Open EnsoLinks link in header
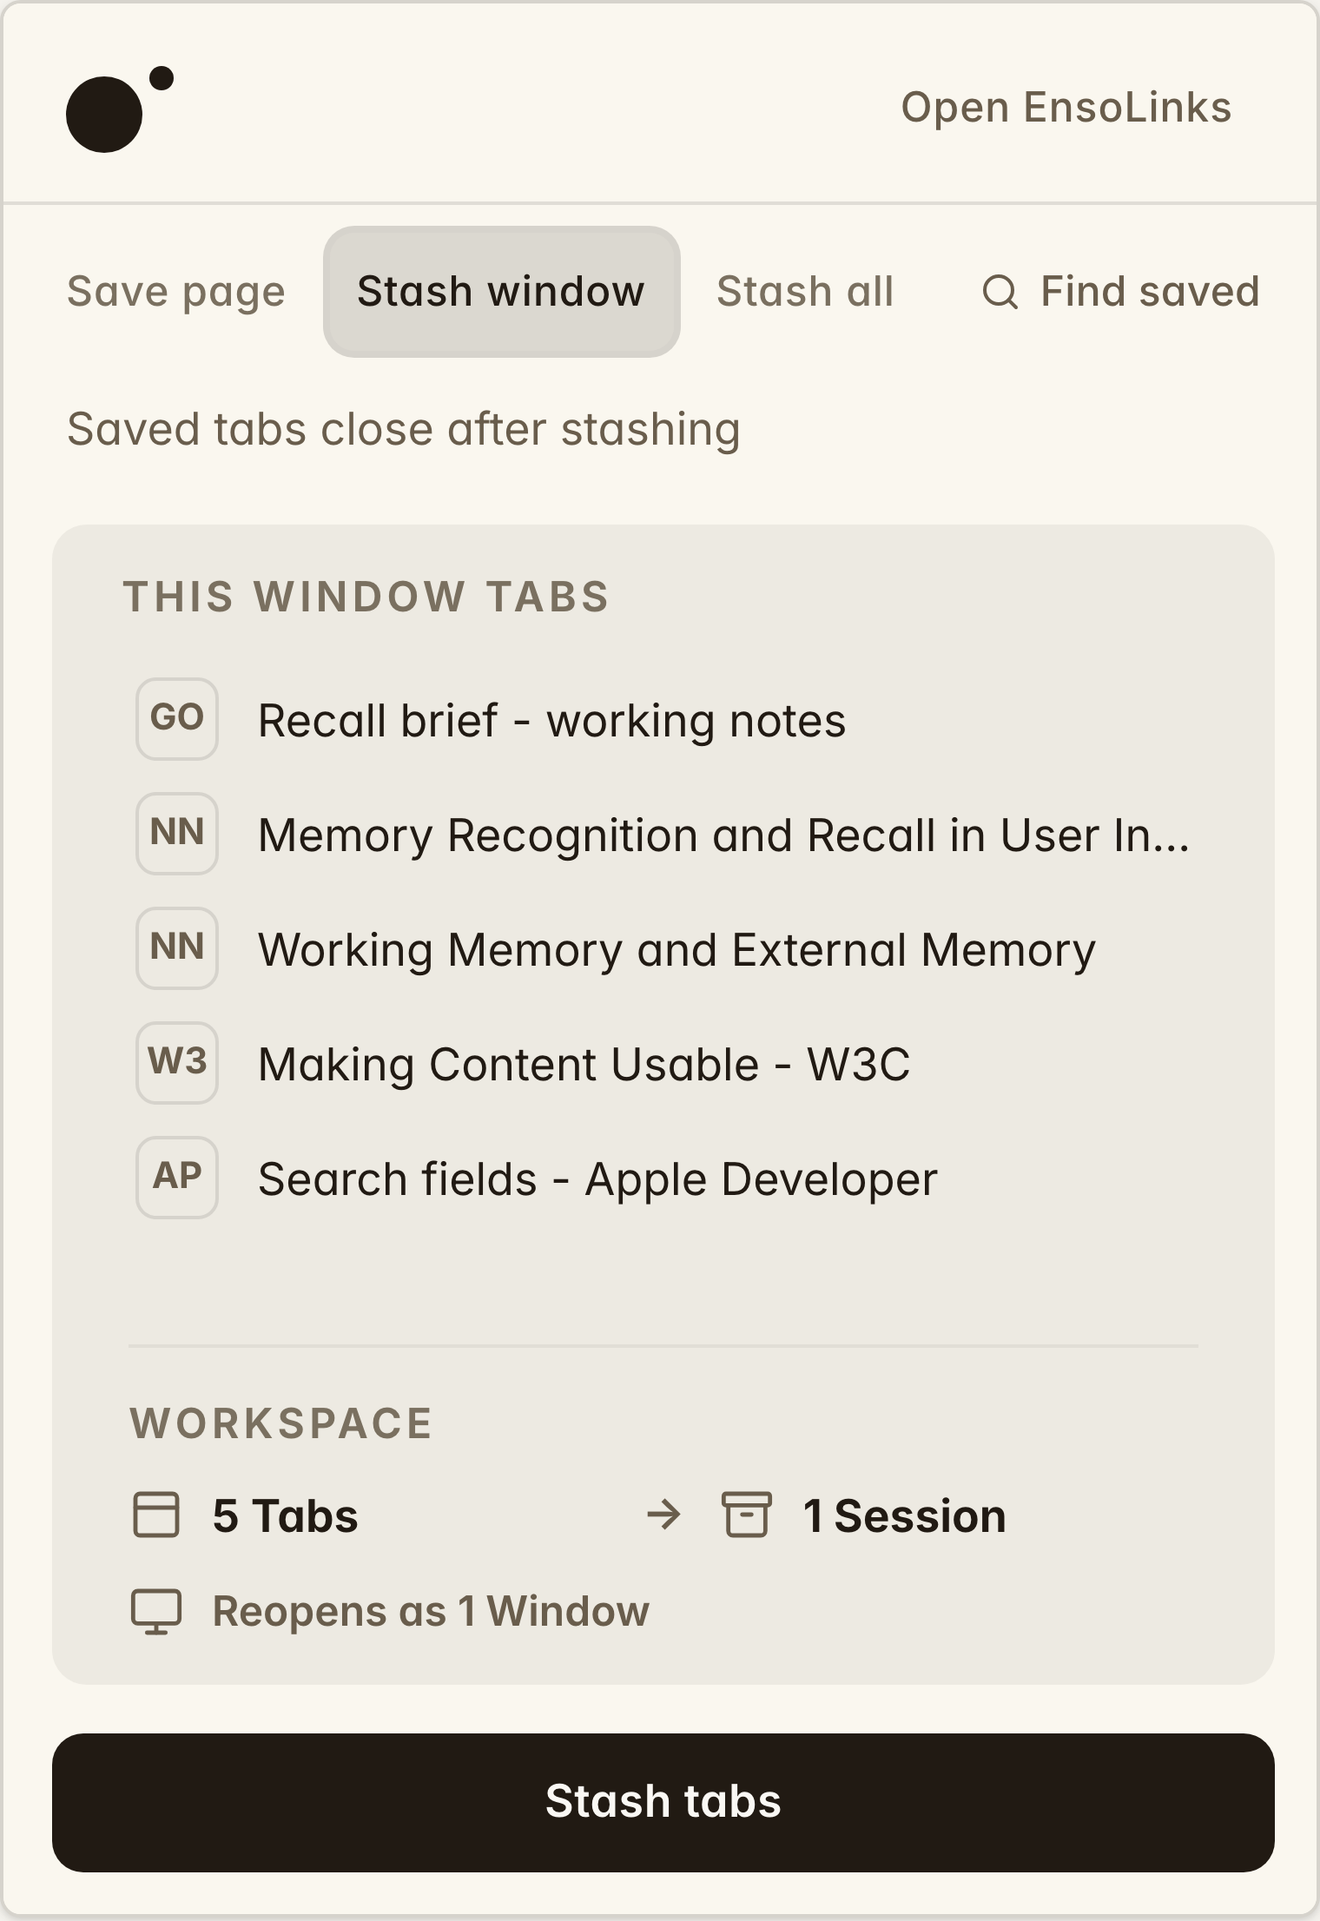1320x1921 pixels. pyautogui.click(x=1066, y=107)
